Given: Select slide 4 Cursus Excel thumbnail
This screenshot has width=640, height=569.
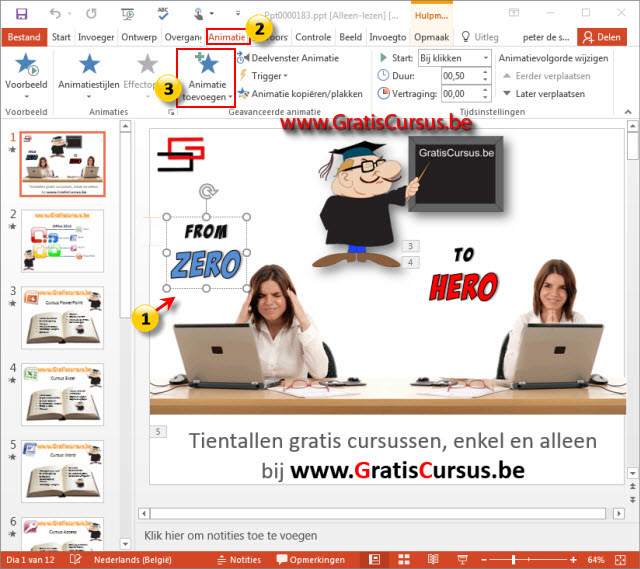Looking at the screenshot, I should pyautogui.click(x=62, y=394).
